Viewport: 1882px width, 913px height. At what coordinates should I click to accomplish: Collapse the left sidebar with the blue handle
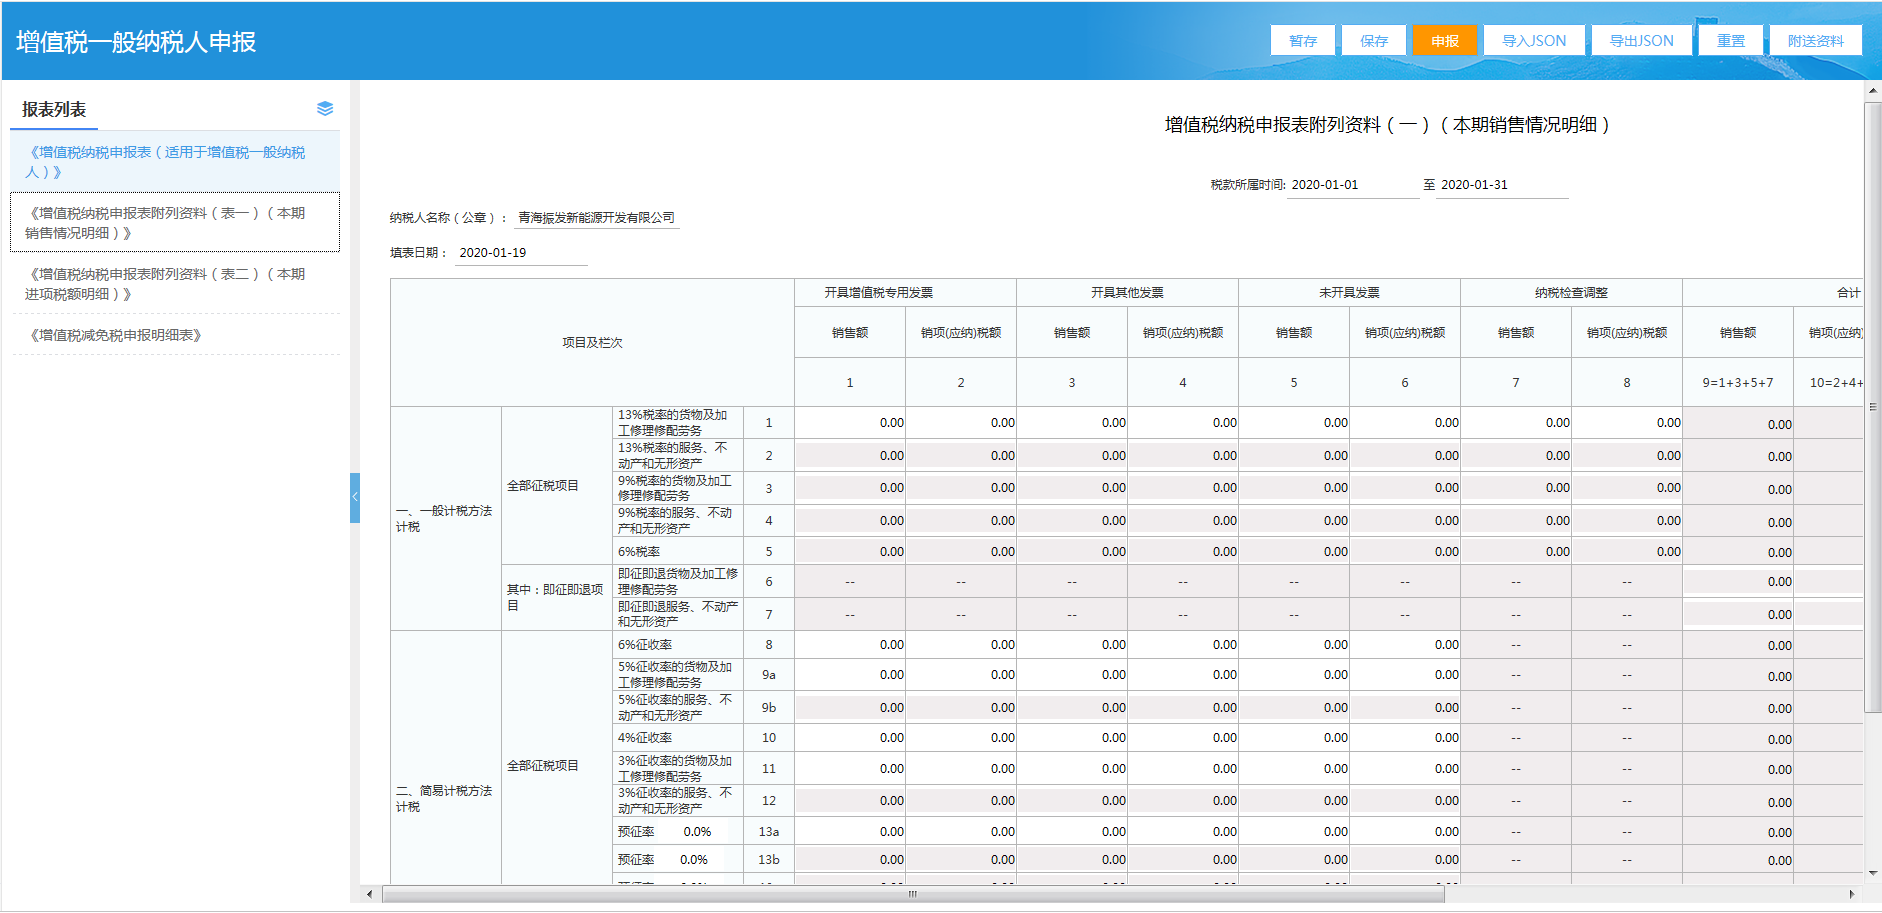354,497
